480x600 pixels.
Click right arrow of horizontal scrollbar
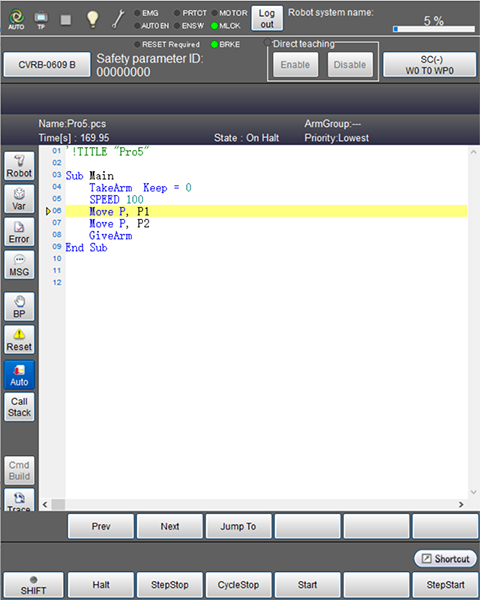tap(461, 505)
